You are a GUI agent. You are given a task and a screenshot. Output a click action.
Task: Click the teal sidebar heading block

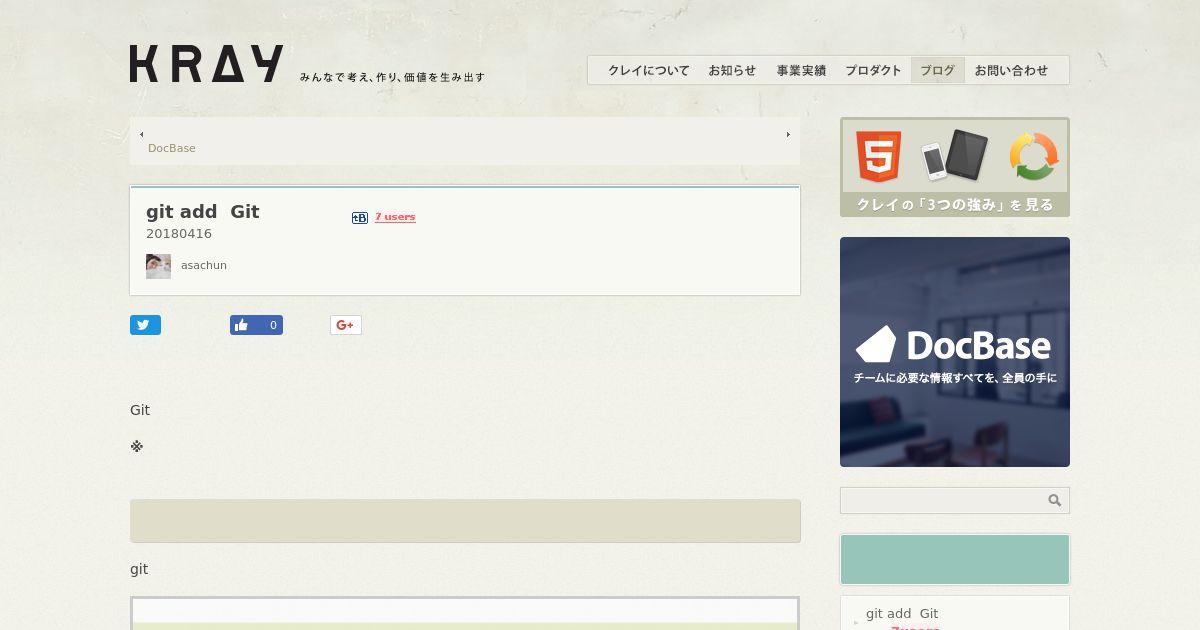(955, 559)
